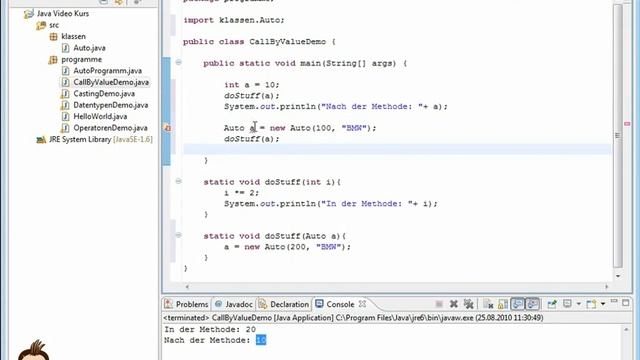The image size is (640, 360).
Task: Toggle Pin Console button
Action: [552, 304]
